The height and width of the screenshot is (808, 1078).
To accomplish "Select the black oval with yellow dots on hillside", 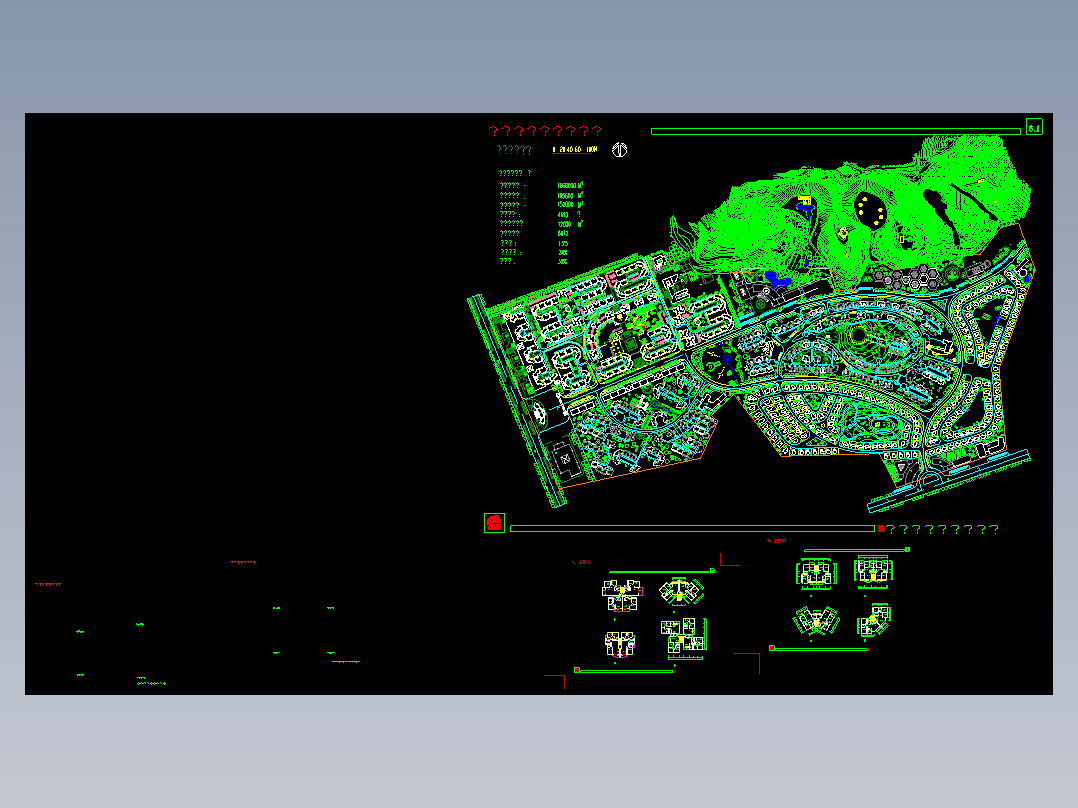I will pyautogui.click(x=870, y=209).
